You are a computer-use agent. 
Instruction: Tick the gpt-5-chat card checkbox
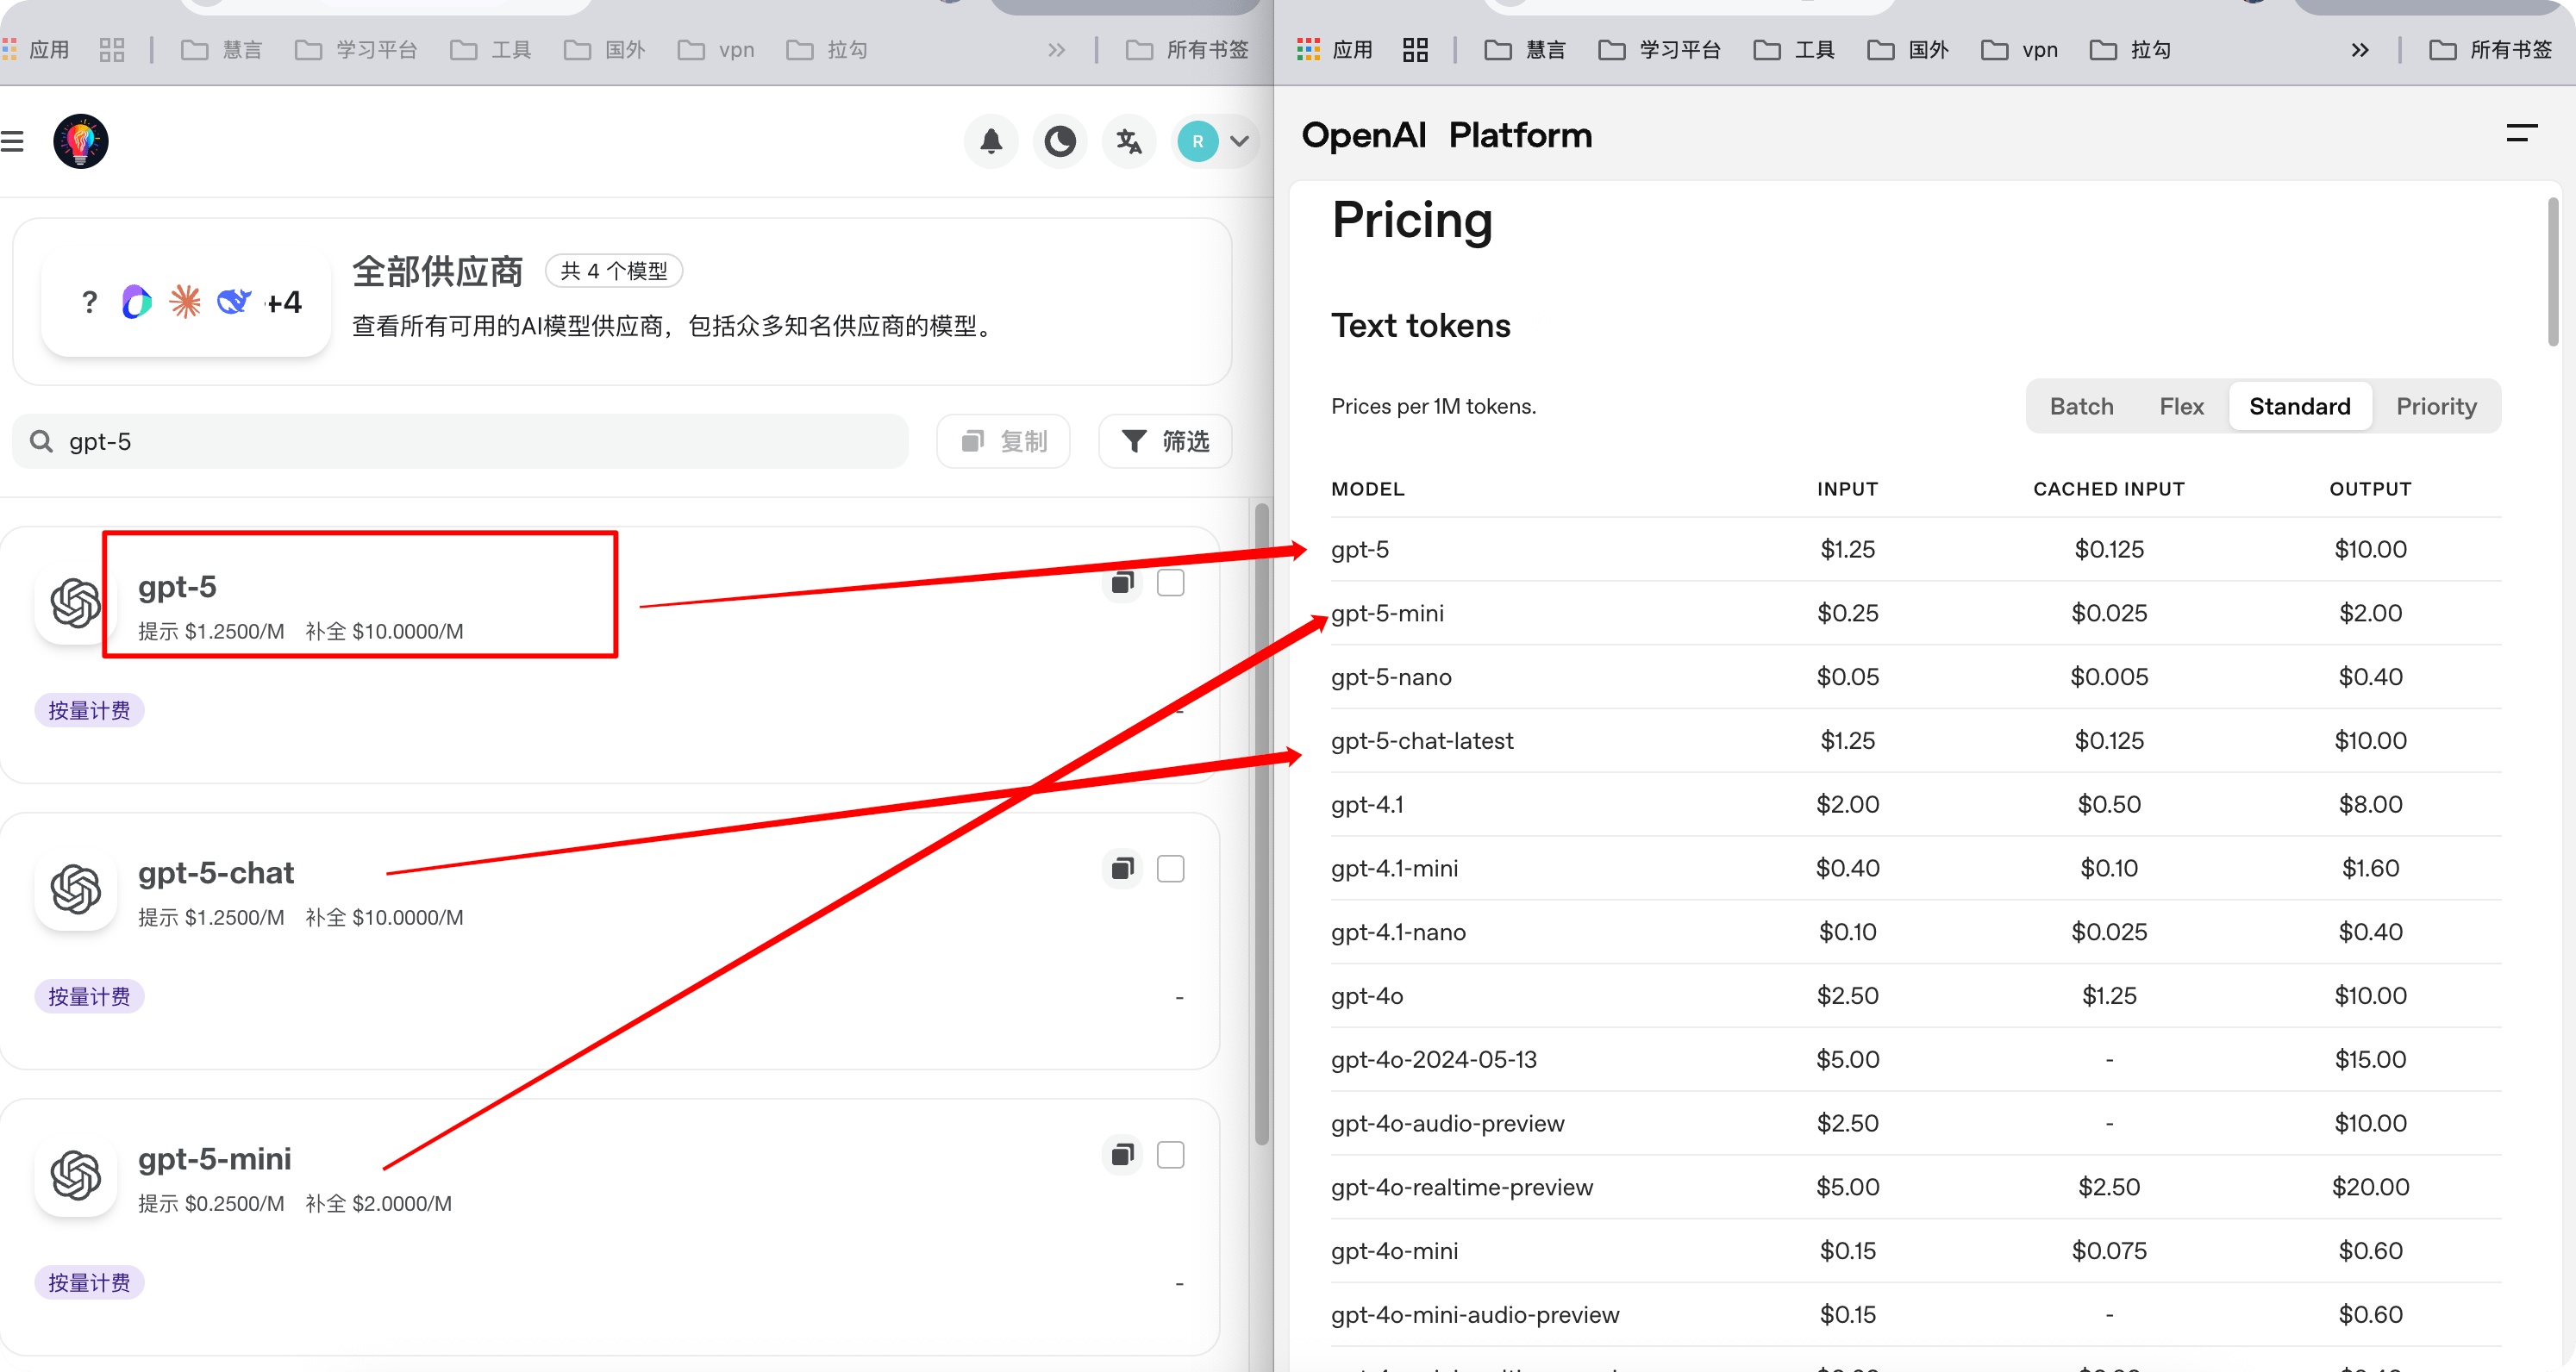click(x=1170, y=869)
